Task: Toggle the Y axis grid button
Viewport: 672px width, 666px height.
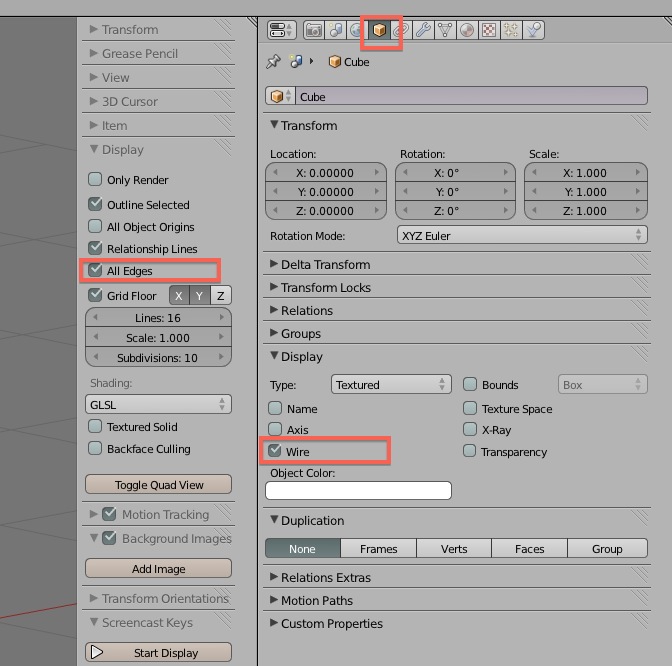Action: tap(200, 296)
